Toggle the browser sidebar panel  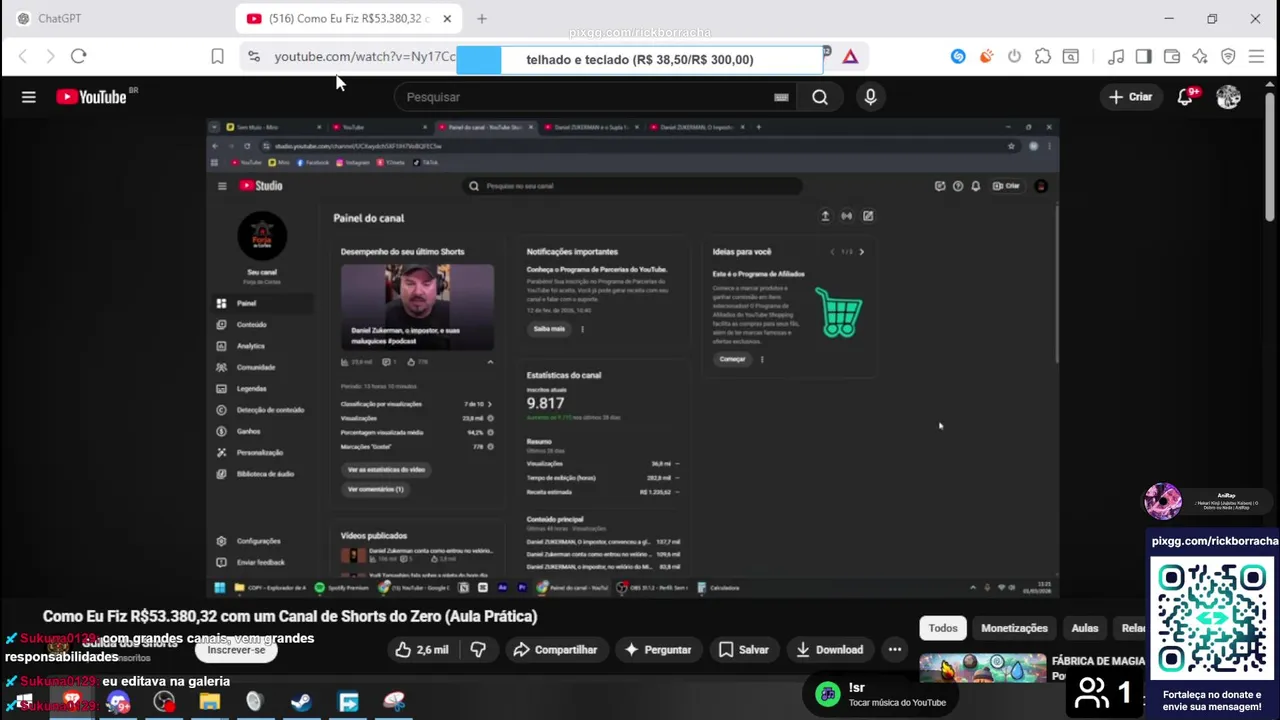coord(1144,57)
